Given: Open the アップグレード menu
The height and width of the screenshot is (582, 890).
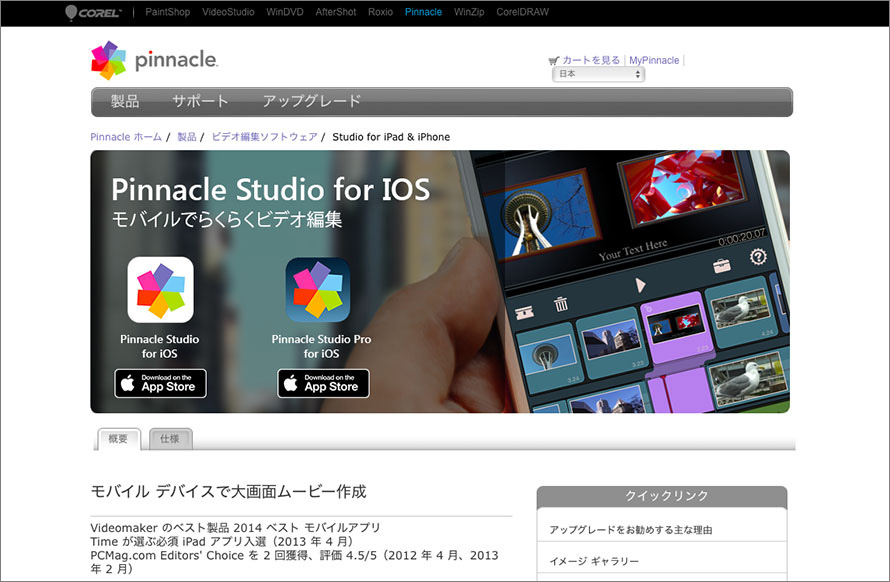Looking at the screenshot, I should click(x=311, y=101).
